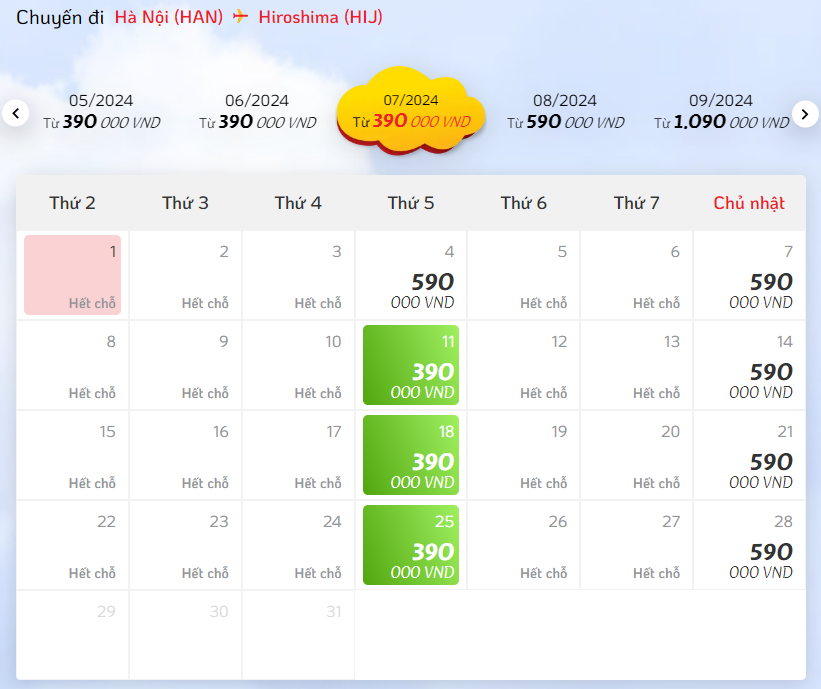This screenshot has height=689, width=821.
Task: Click the Thứ 2 column header
Action: point(72,203)
